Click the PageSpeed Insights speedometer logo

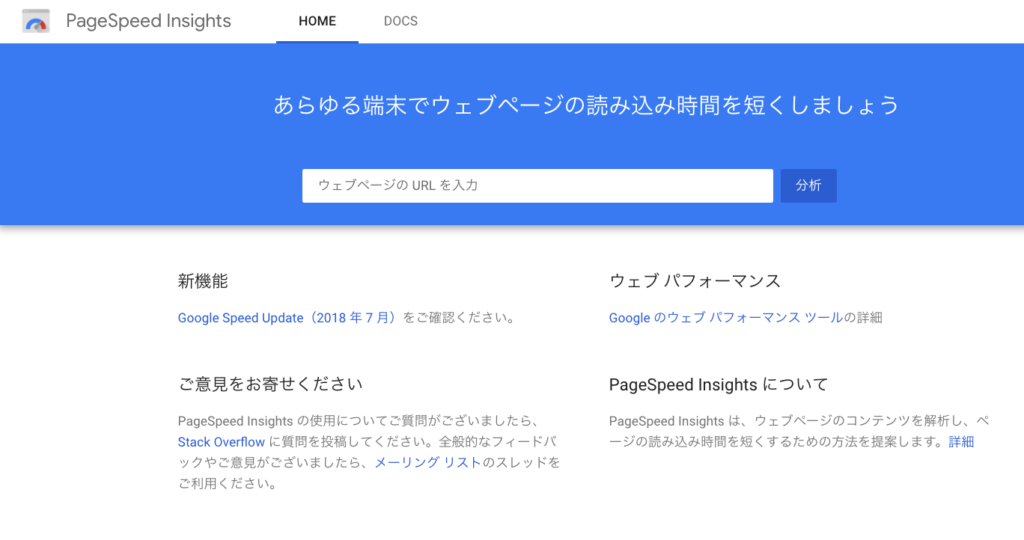point(35,22)
